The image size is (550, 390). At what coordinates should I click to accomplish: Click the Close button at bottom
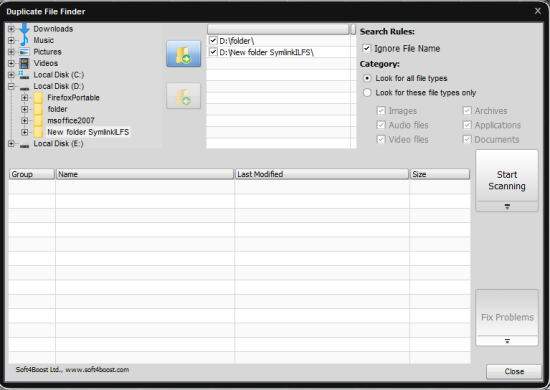pos(514,372)
